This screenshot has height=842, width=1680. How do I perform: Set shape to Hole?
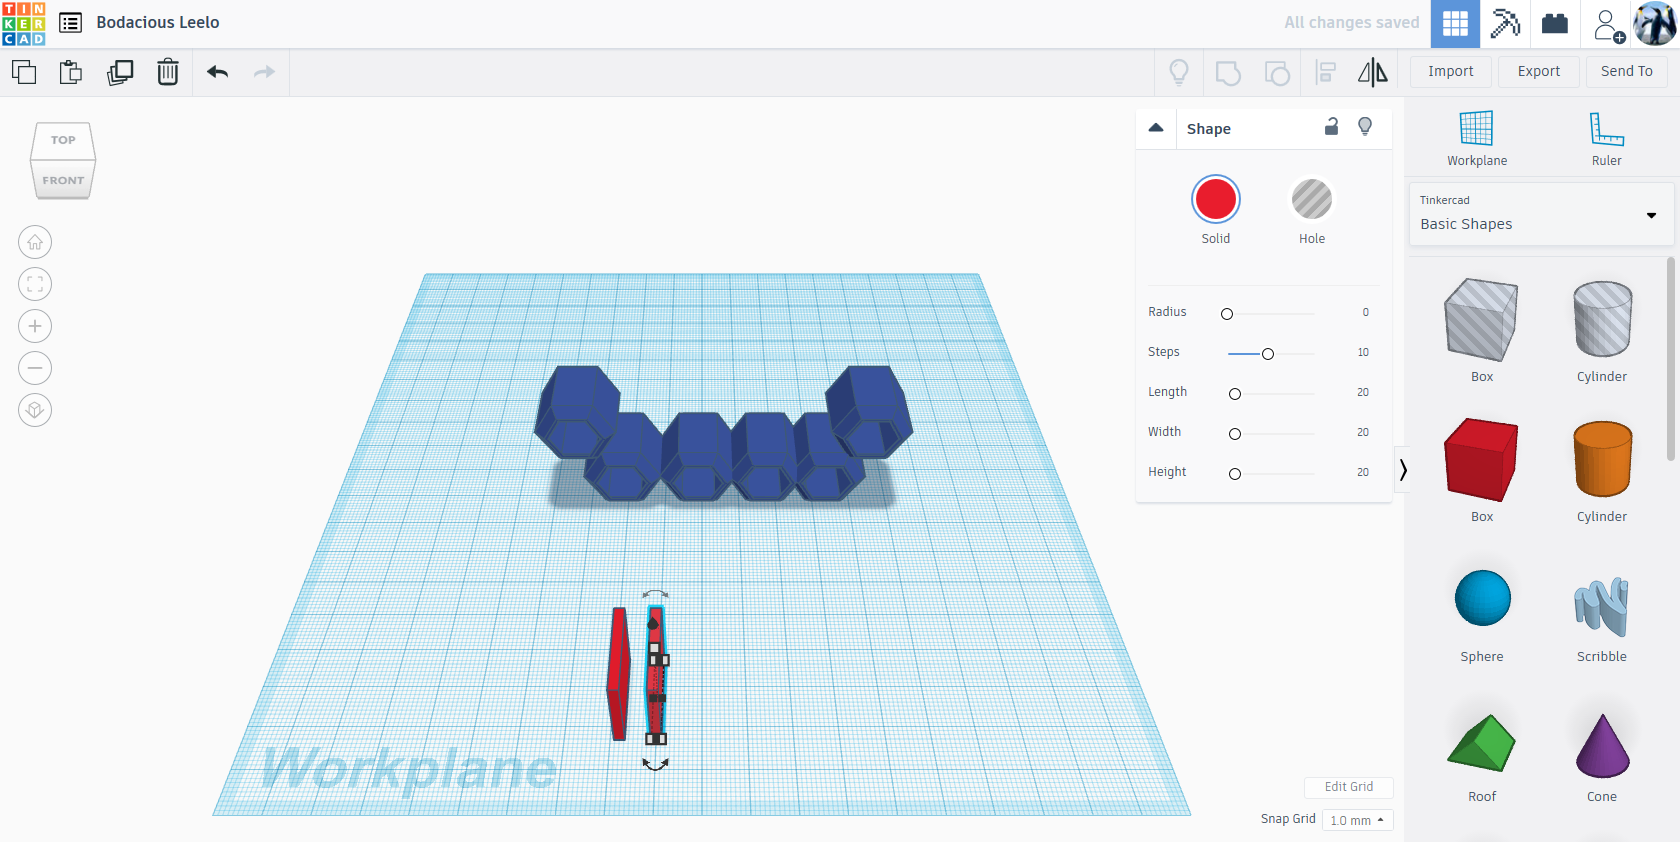tap(1312, 200)
